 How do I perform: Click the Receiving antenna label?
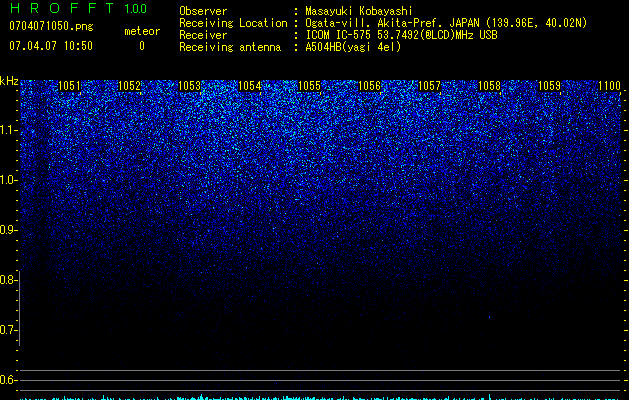coord(230,47)
